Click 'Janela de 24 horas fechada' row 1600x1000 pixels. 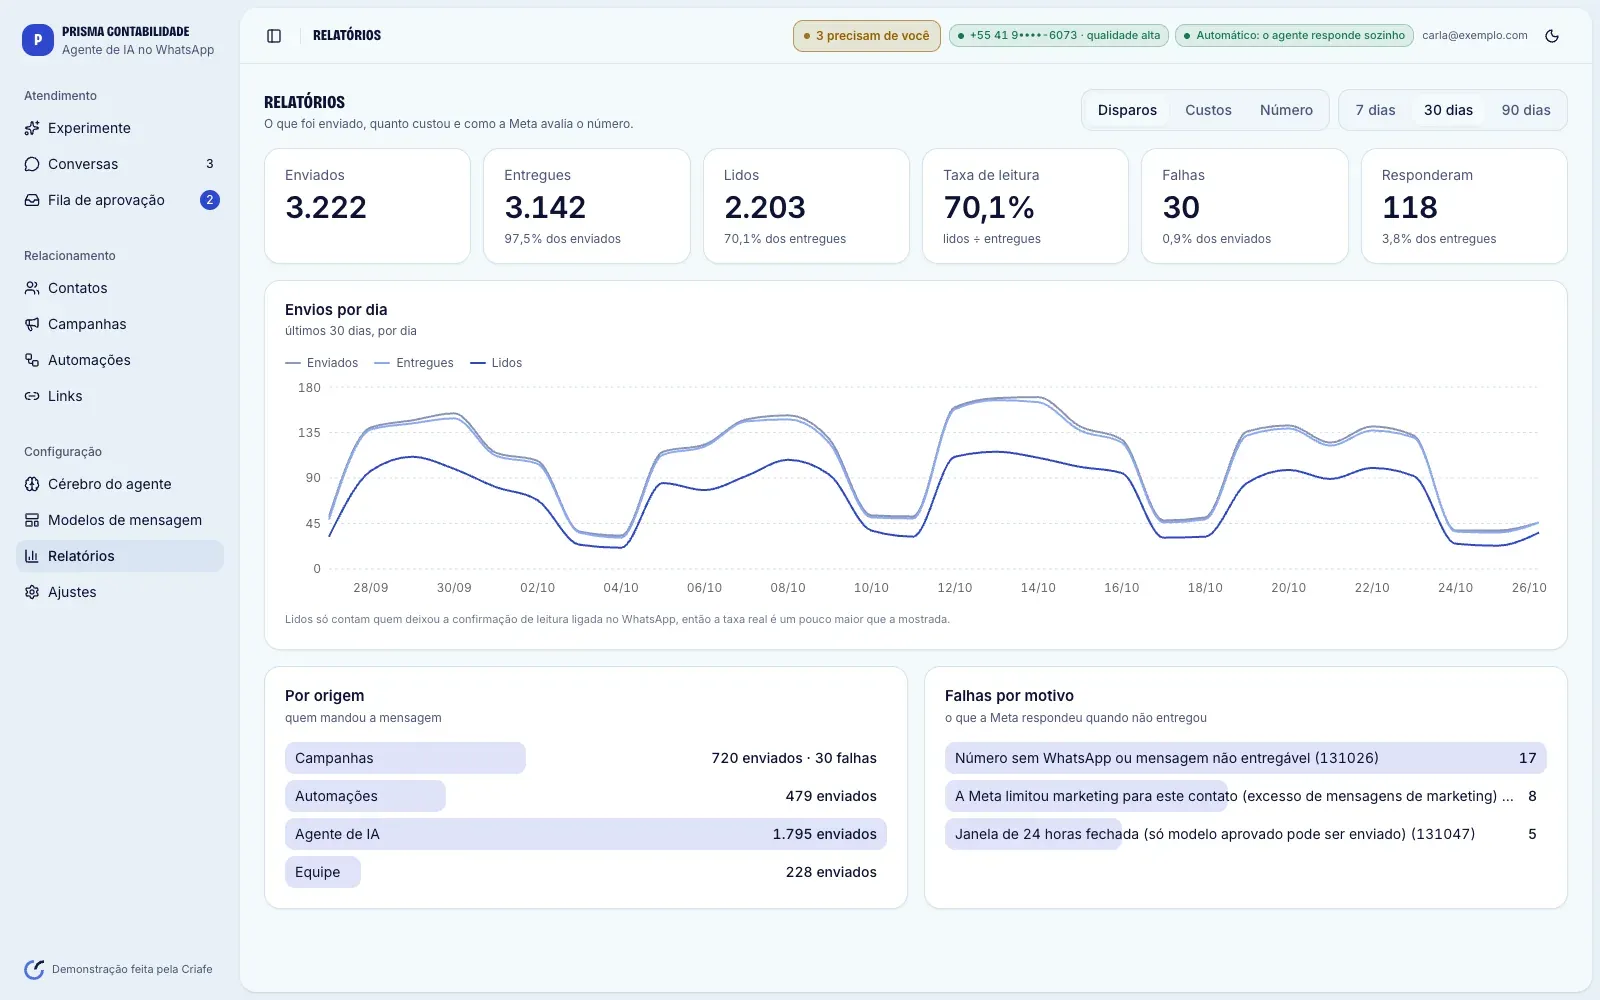pyautogui.click(x=1246, y=834)
